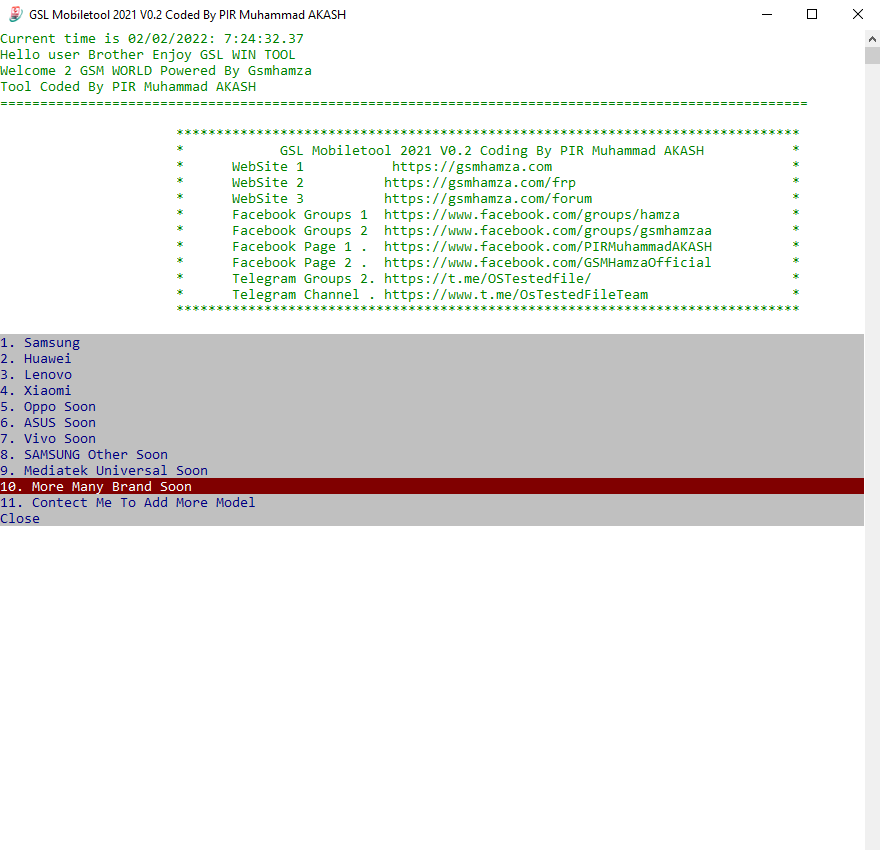Choose the 3. Lenovo entry

tap(432, 374)
